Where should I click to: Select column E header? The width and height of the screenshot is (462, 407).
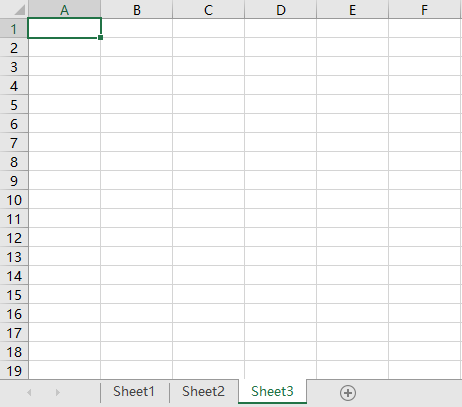click(353, 9)
